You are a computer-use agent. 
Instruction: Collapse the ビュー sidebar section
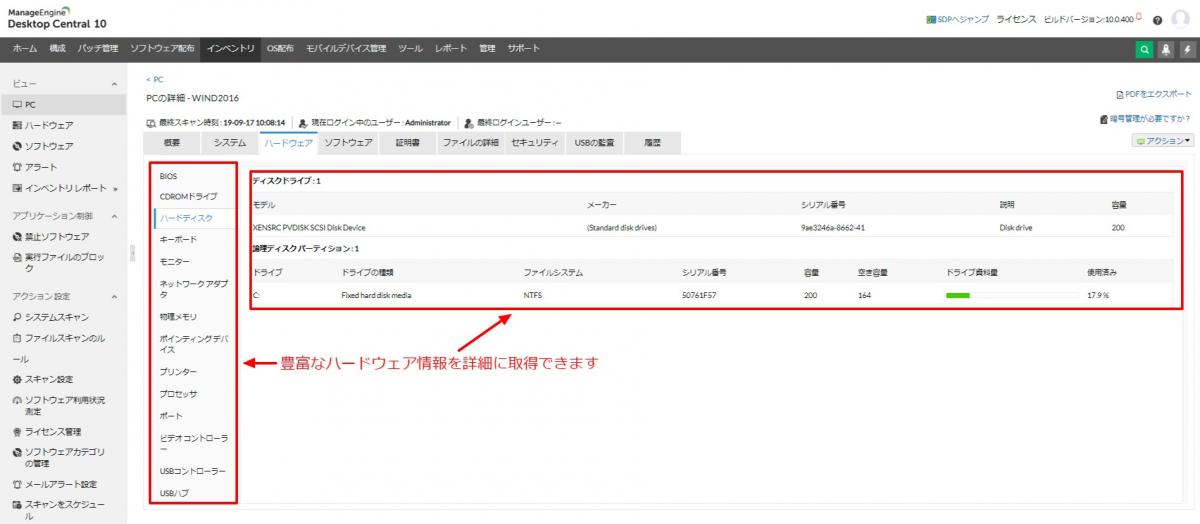(x=114, y=84)
